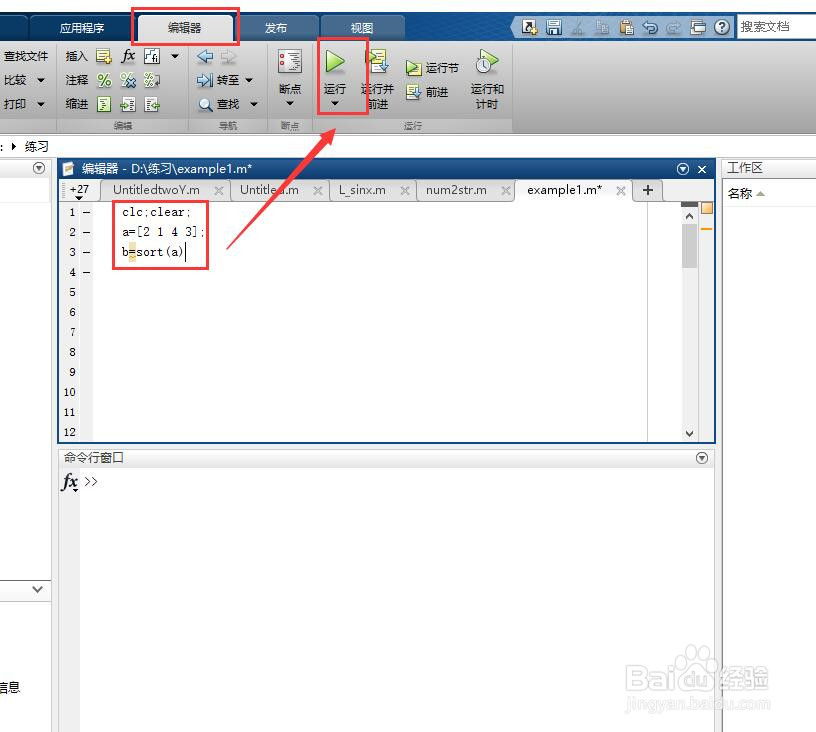Image resolution: width=816 pixels, height=732 pixels.
Task: Click the Find (查找) magnifier icon
Action: 205,104
